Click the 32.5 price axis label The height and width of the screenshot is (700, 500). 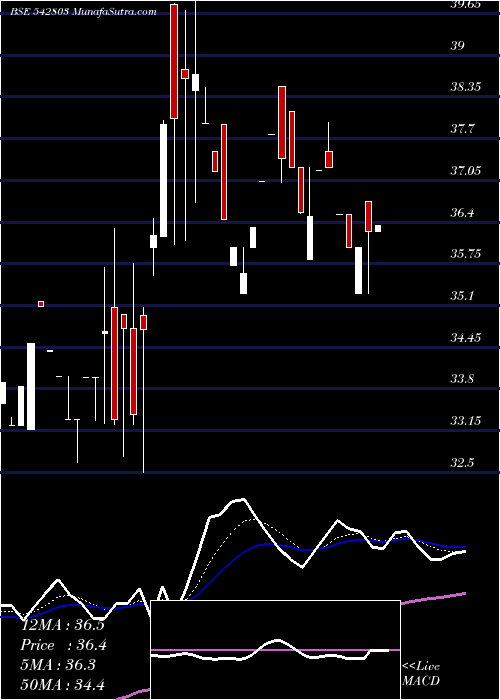tap(462, 463)
